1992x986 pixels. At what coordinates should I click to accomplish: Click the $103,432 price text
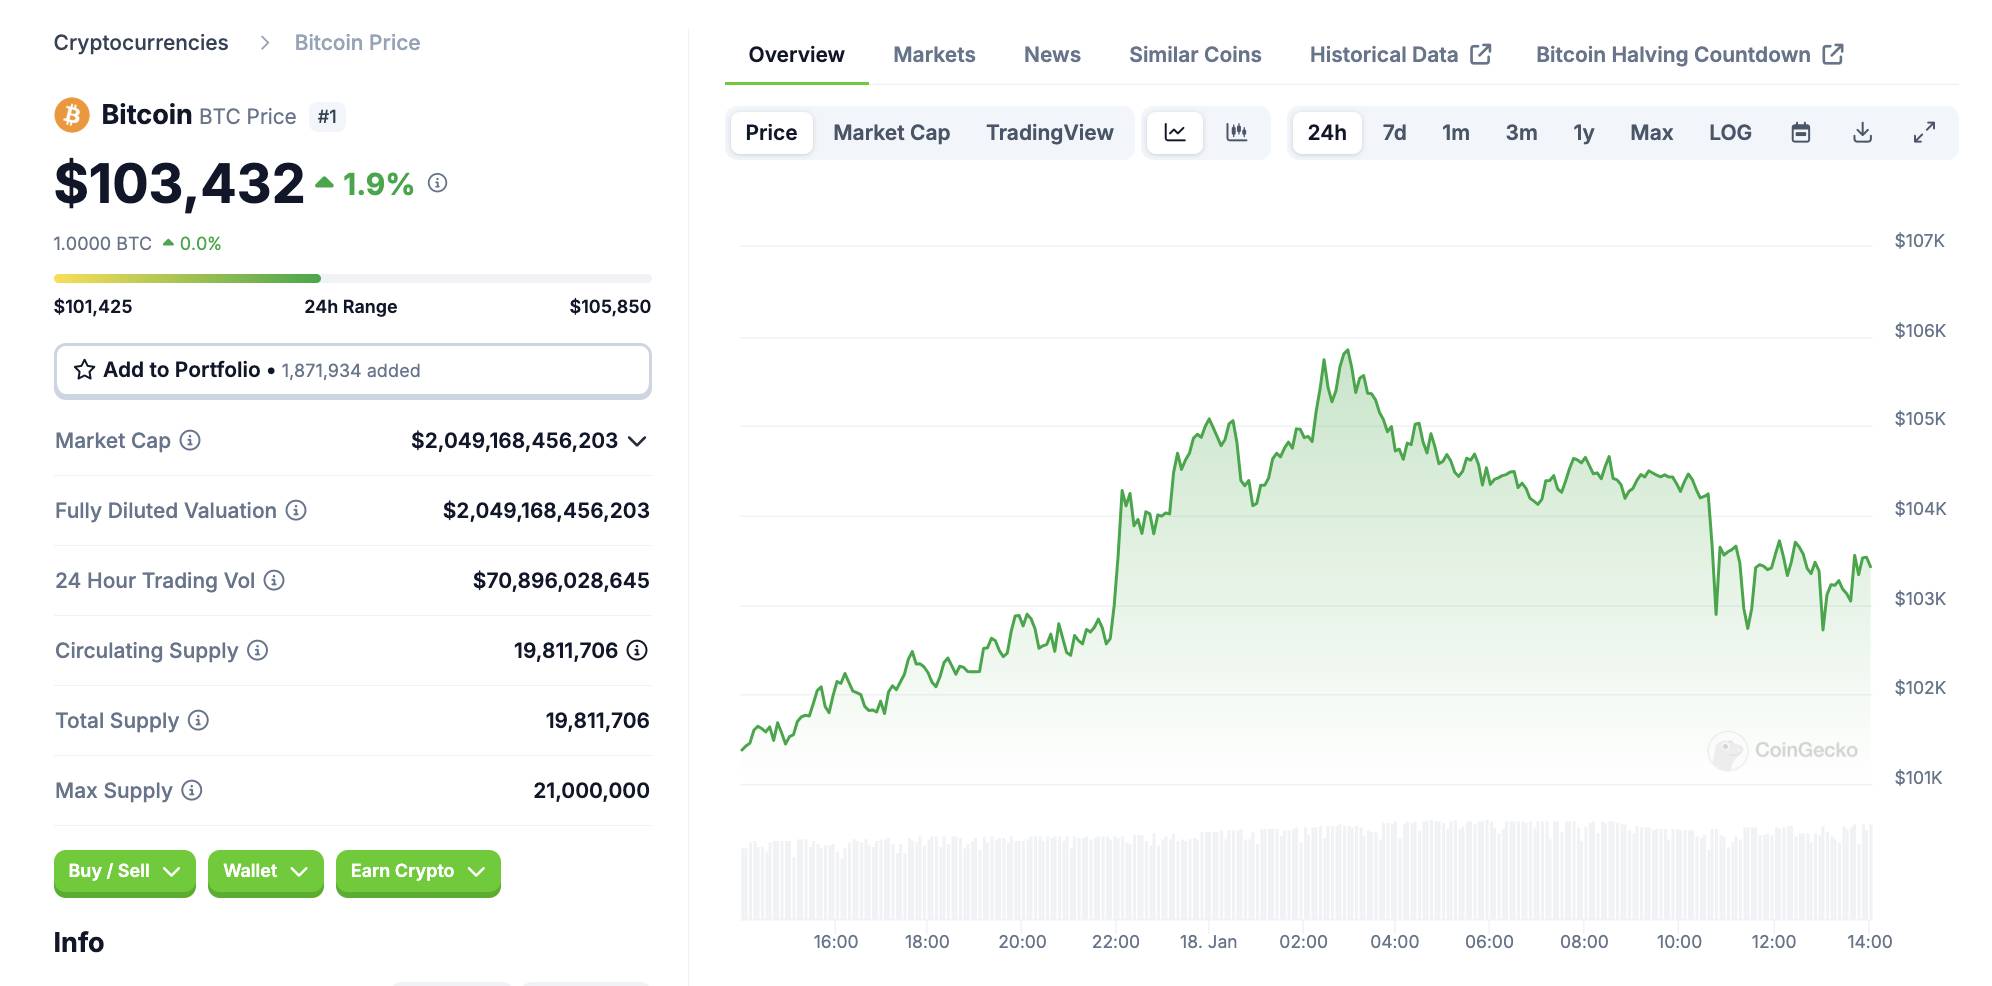coord(179,183)
